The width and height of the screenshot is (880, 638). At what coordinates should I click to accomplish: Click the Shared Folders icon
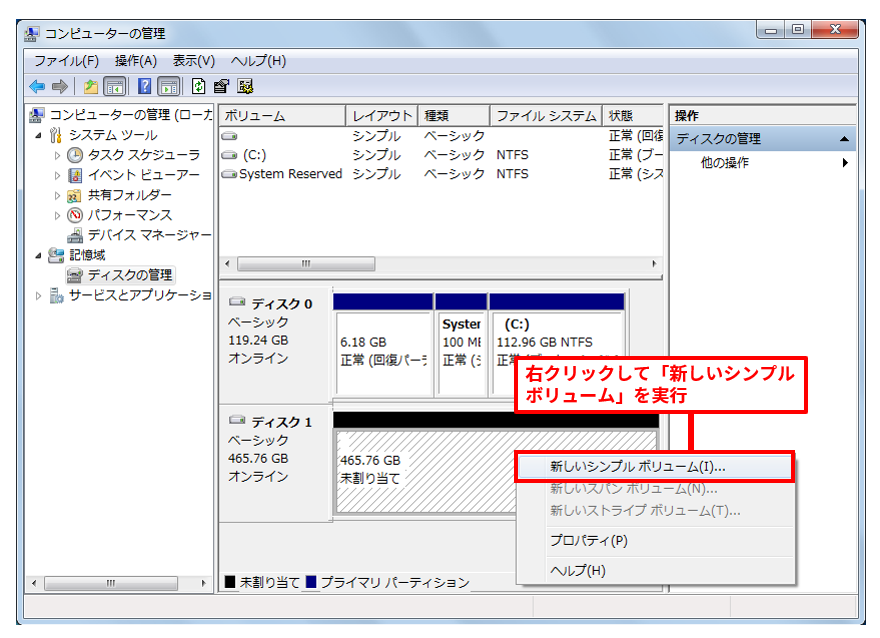coord(75,195)
